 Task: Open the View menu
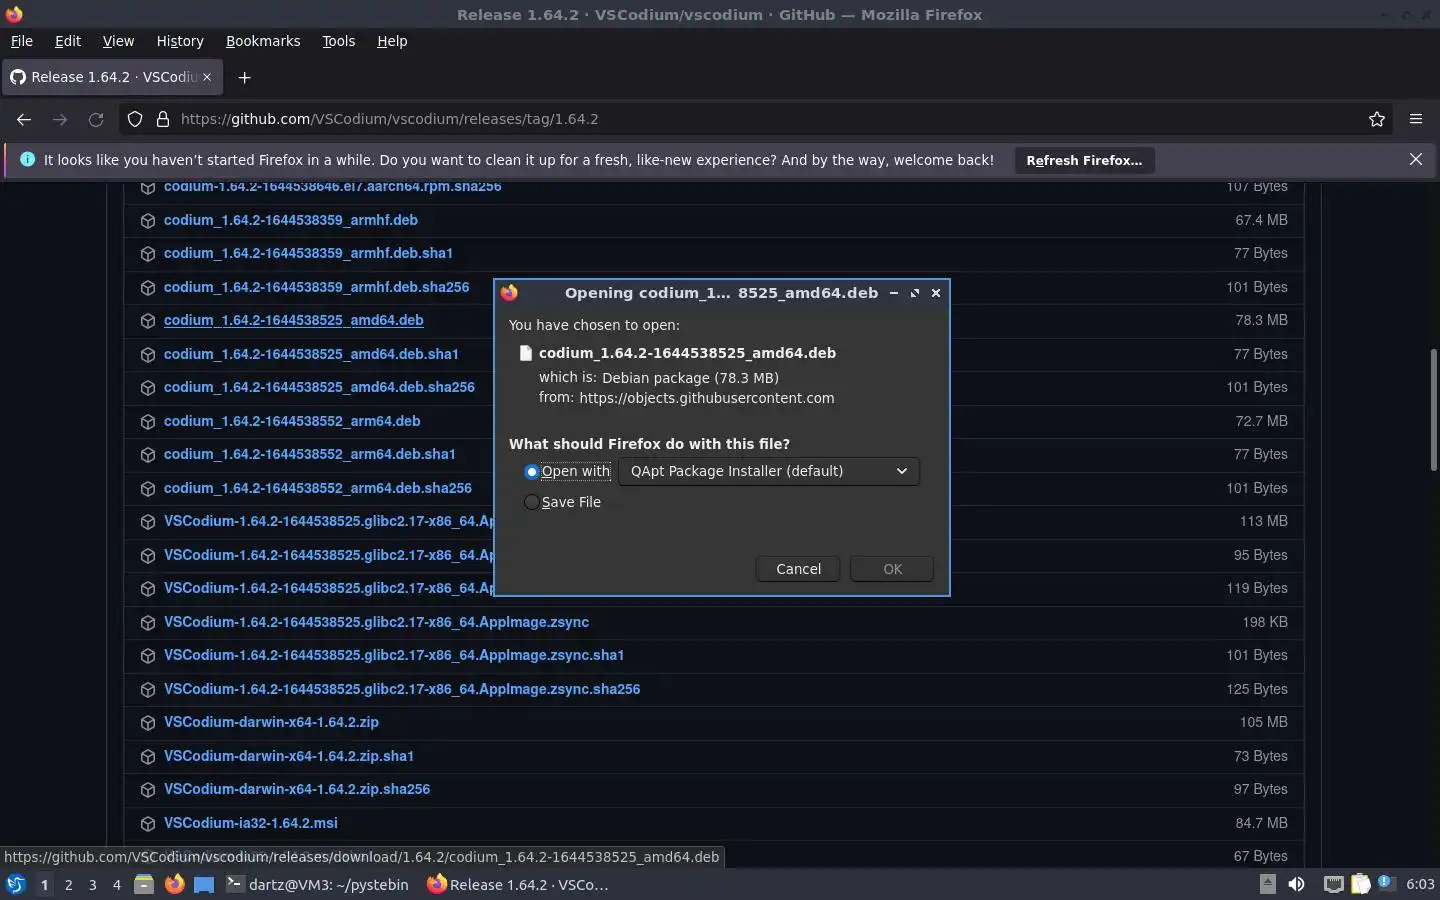[118, 41]
